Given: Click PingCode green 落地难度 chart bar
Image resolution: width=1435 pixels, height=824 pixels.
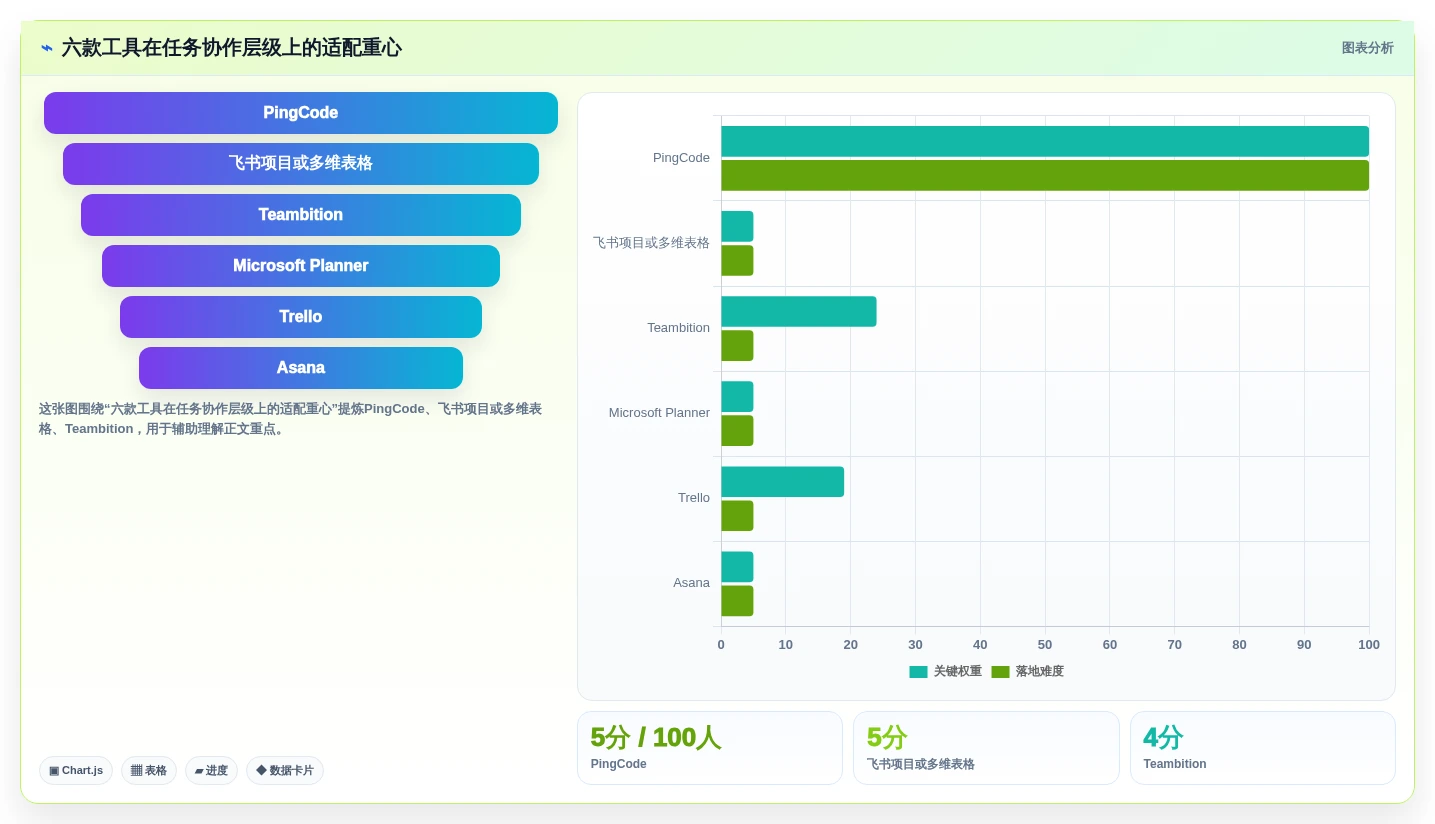Looking at the screenshot, I should point(1045,175).
